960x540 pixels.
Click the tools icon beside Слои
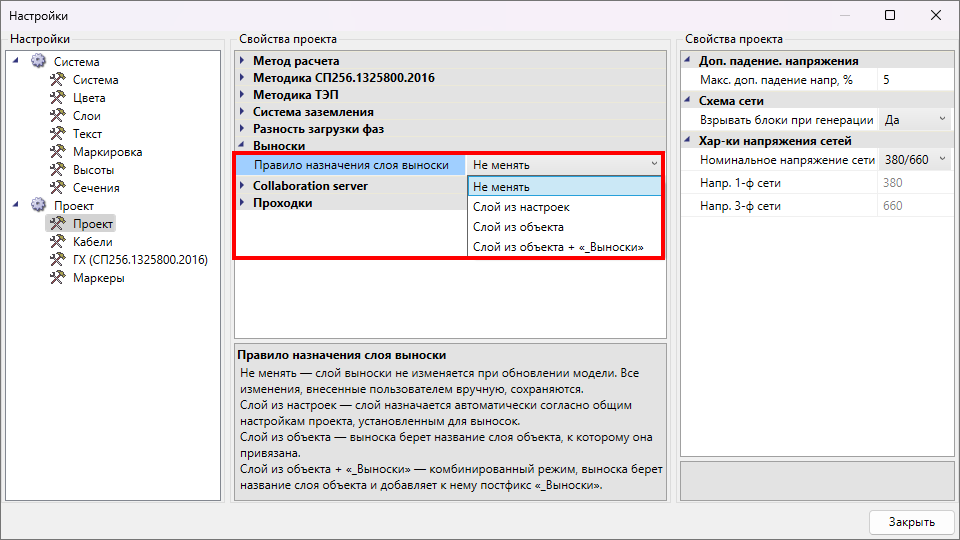58,115
